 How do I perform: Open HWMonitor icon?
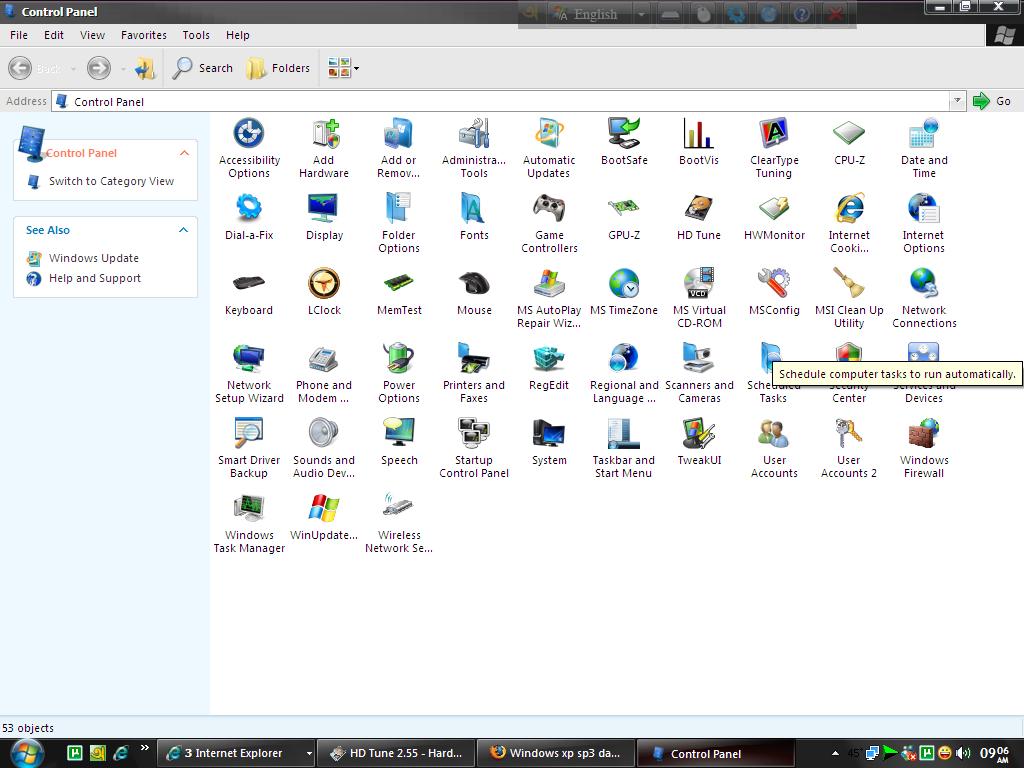[774, 209]
